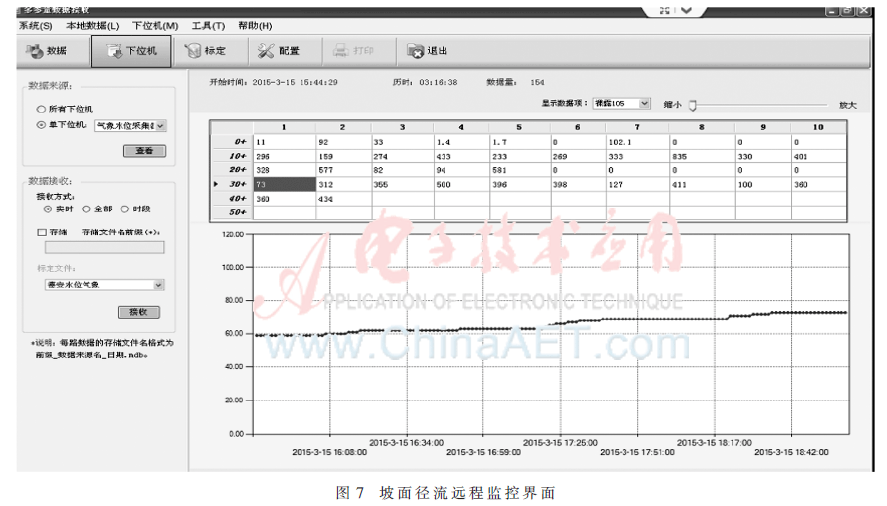The height and width of the screenshot is (506, 887).
Task: Select table cell 274
Action: 402,156
